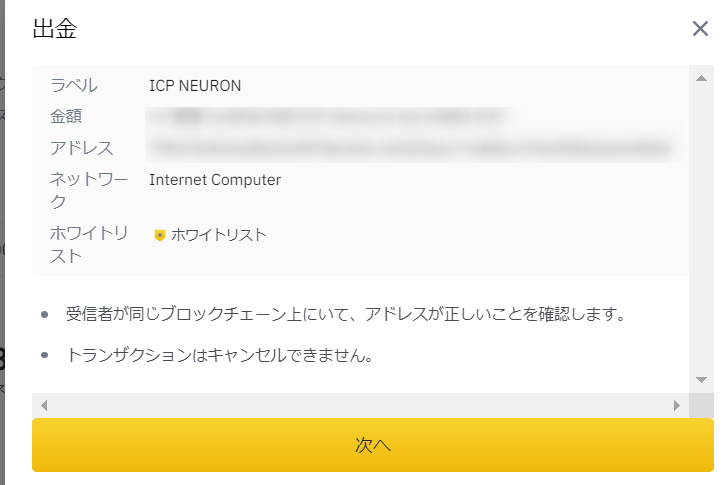
Task: Click the vertical scrollbar track
Action: (701, 229)
